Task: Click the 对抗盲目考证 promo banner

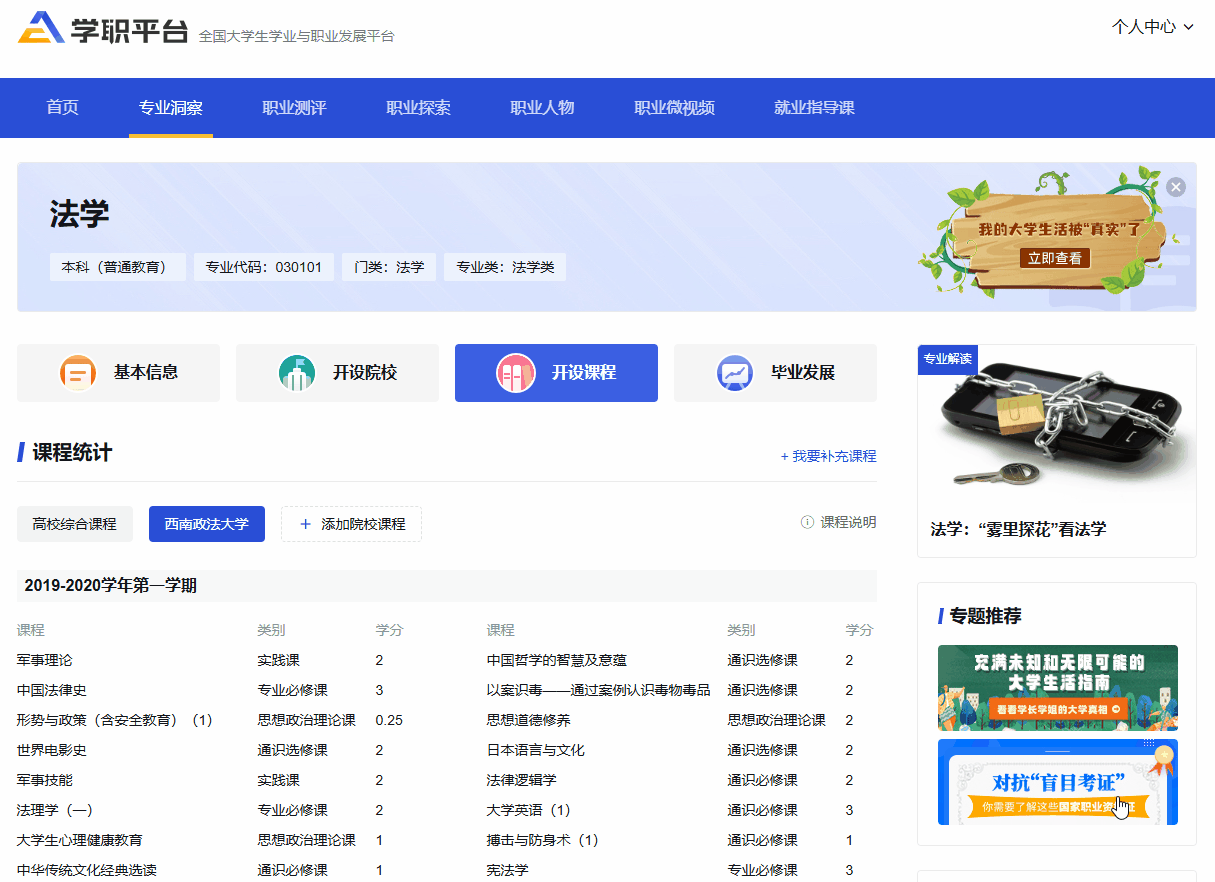Action: [x=1056, y=782]
